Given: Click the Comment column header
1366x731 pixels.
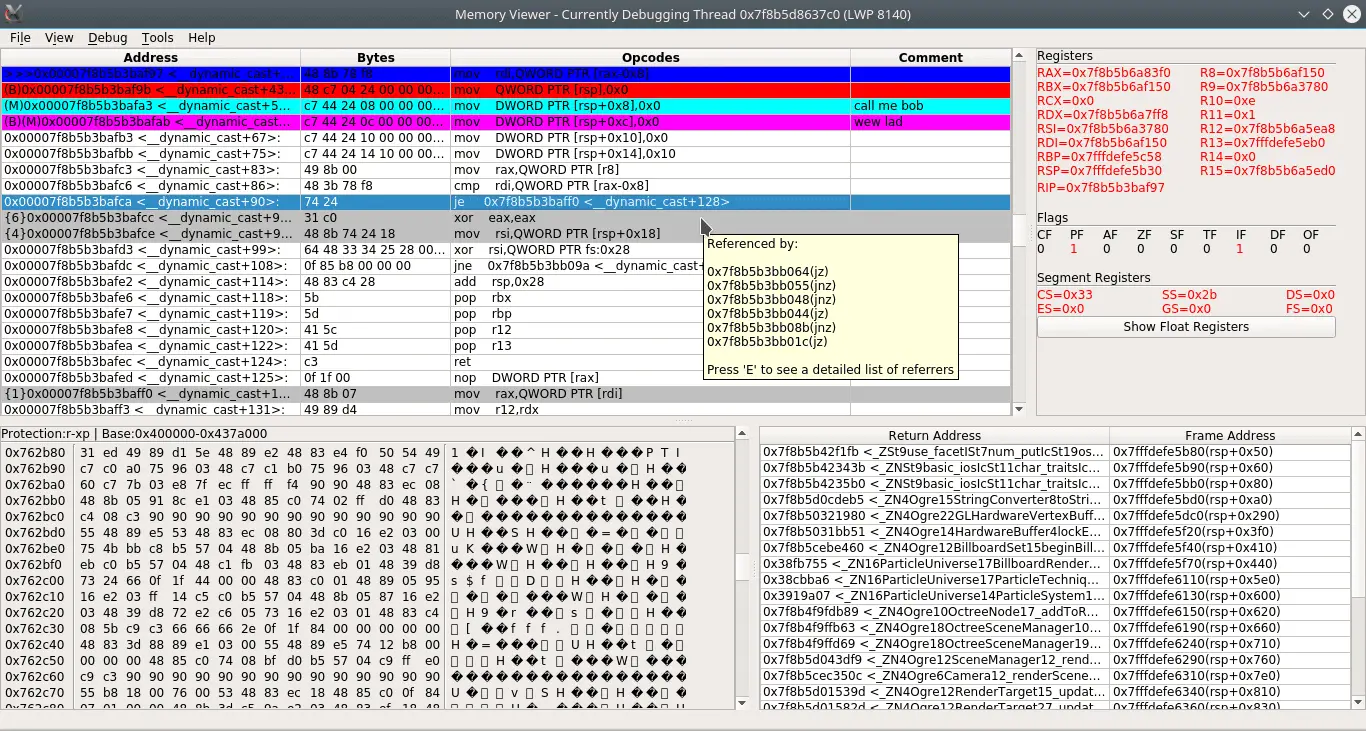Looking at the screenshot, I should [x=931, y=58].
